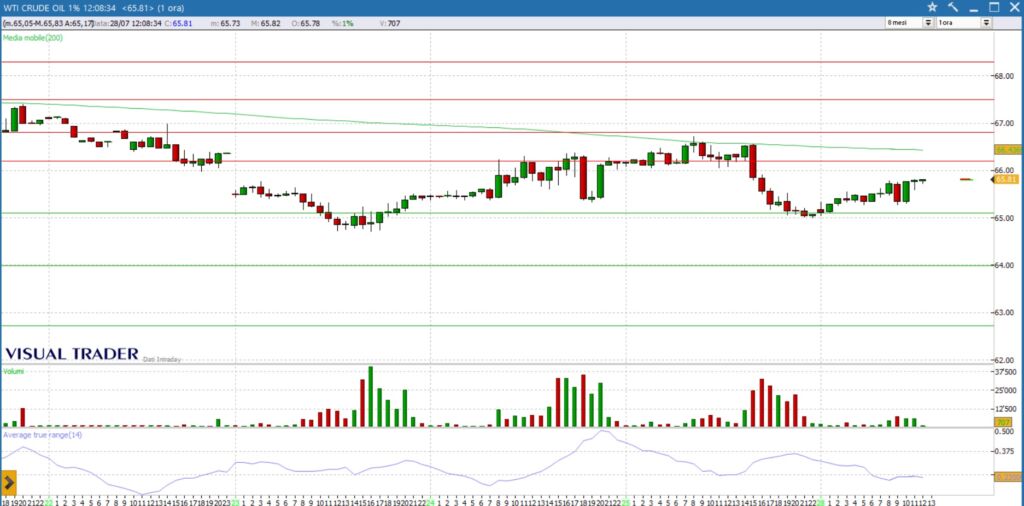Click the 25.000 volume axis label
1024x506 pixels.
tap(1006, 390)
